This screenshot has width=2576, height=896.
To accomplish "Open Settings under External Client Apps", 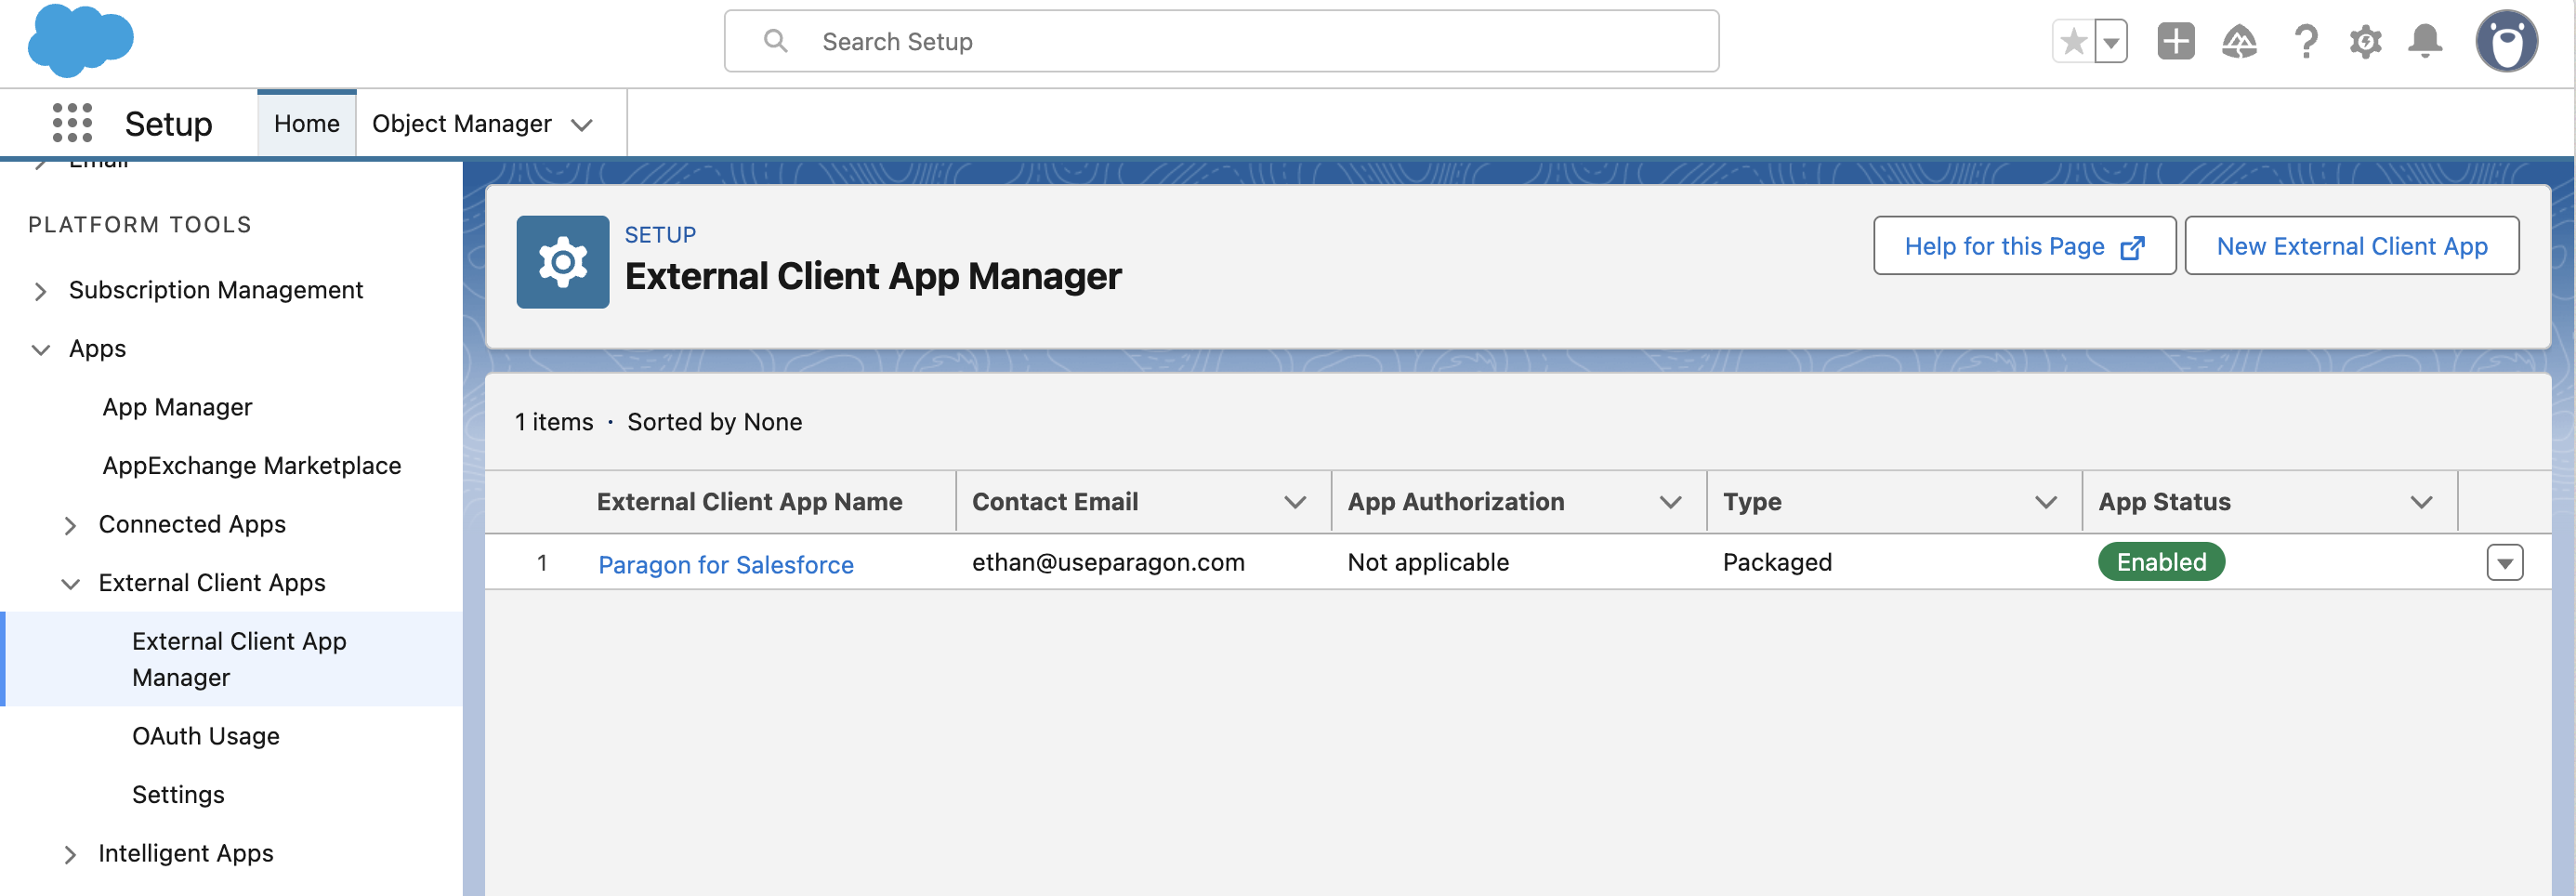I will (x=178, y=795).
